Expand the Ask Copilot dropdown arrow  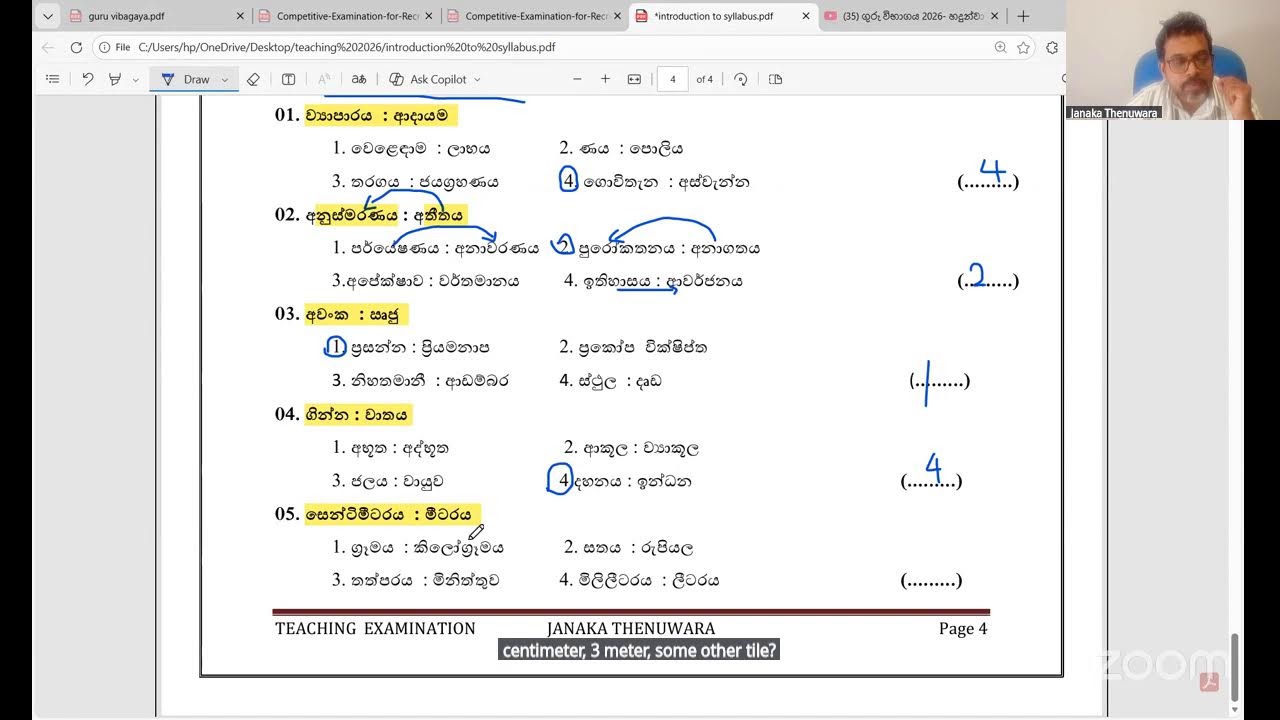pos(477,80)
